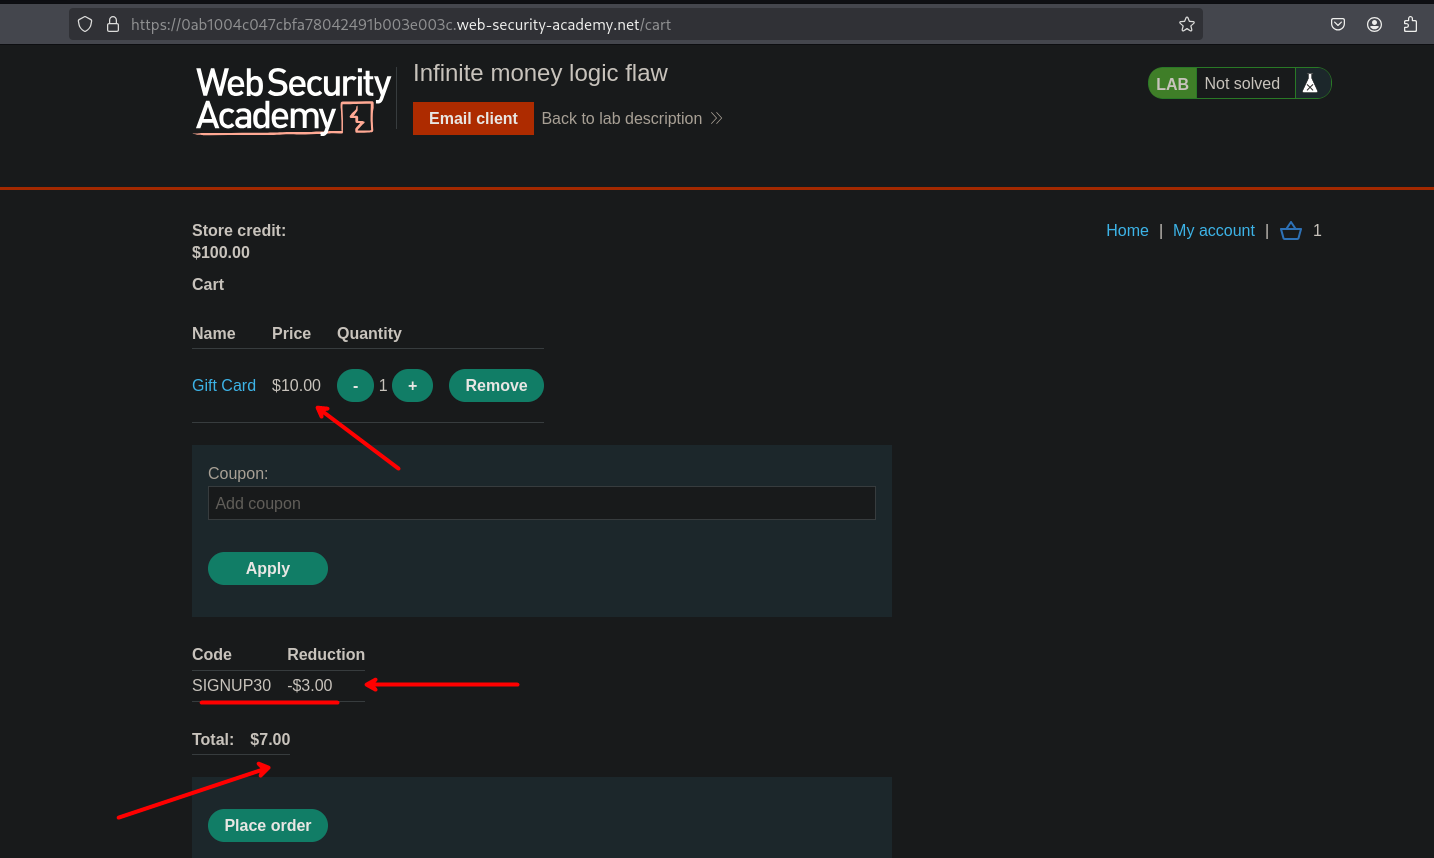Click the shield tracking protection icon
Image resolution: width=1434 pixels, height=858 pixels.
tap(85, 24)
